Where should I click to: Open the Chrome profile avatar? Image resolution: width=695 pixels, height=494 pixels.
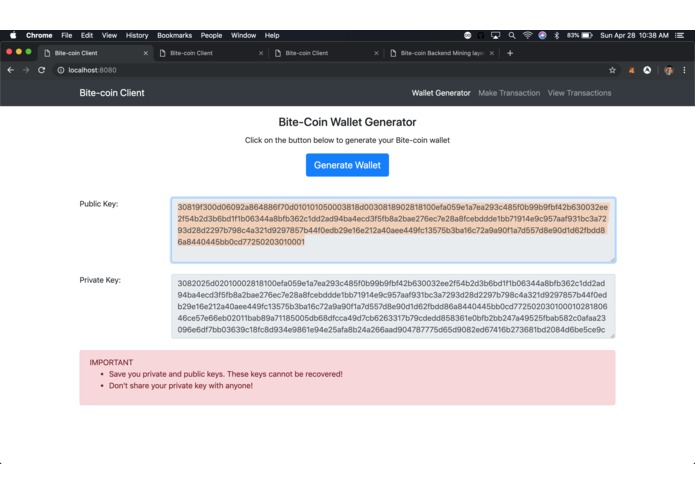[x=668, y=70]
